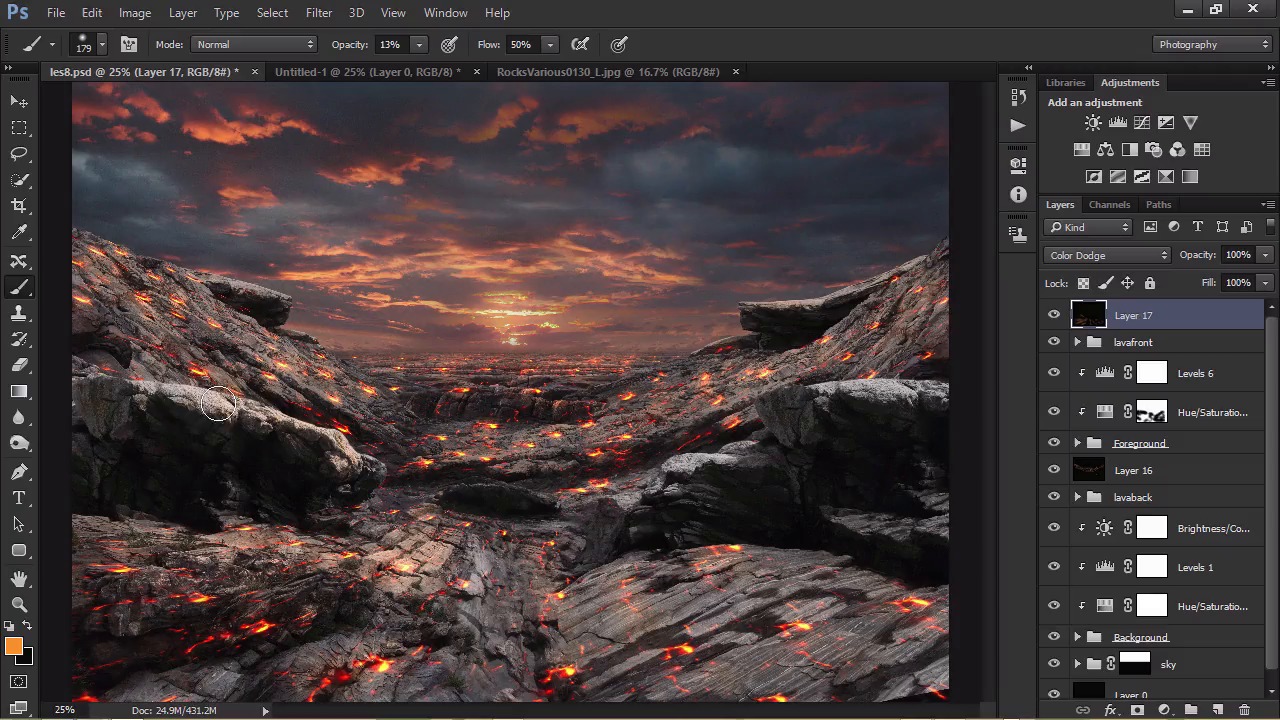The height and width of the screenshot is (720, 1280).
Task: Click the zoom level field showing 25%
Action: [x=65, y=710]
